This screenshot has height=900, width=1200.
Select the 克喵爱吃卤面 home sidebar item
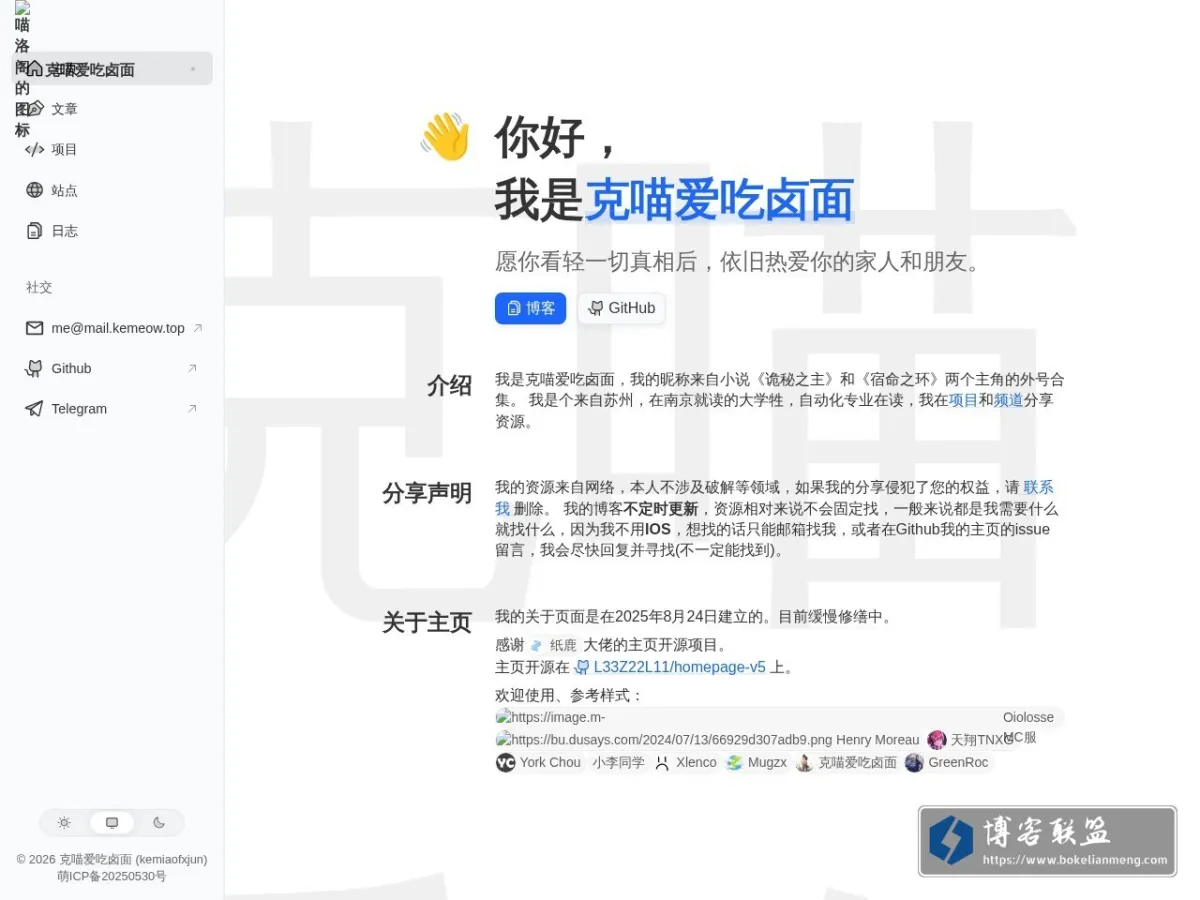pyautogui.click(x=112, y=69)
